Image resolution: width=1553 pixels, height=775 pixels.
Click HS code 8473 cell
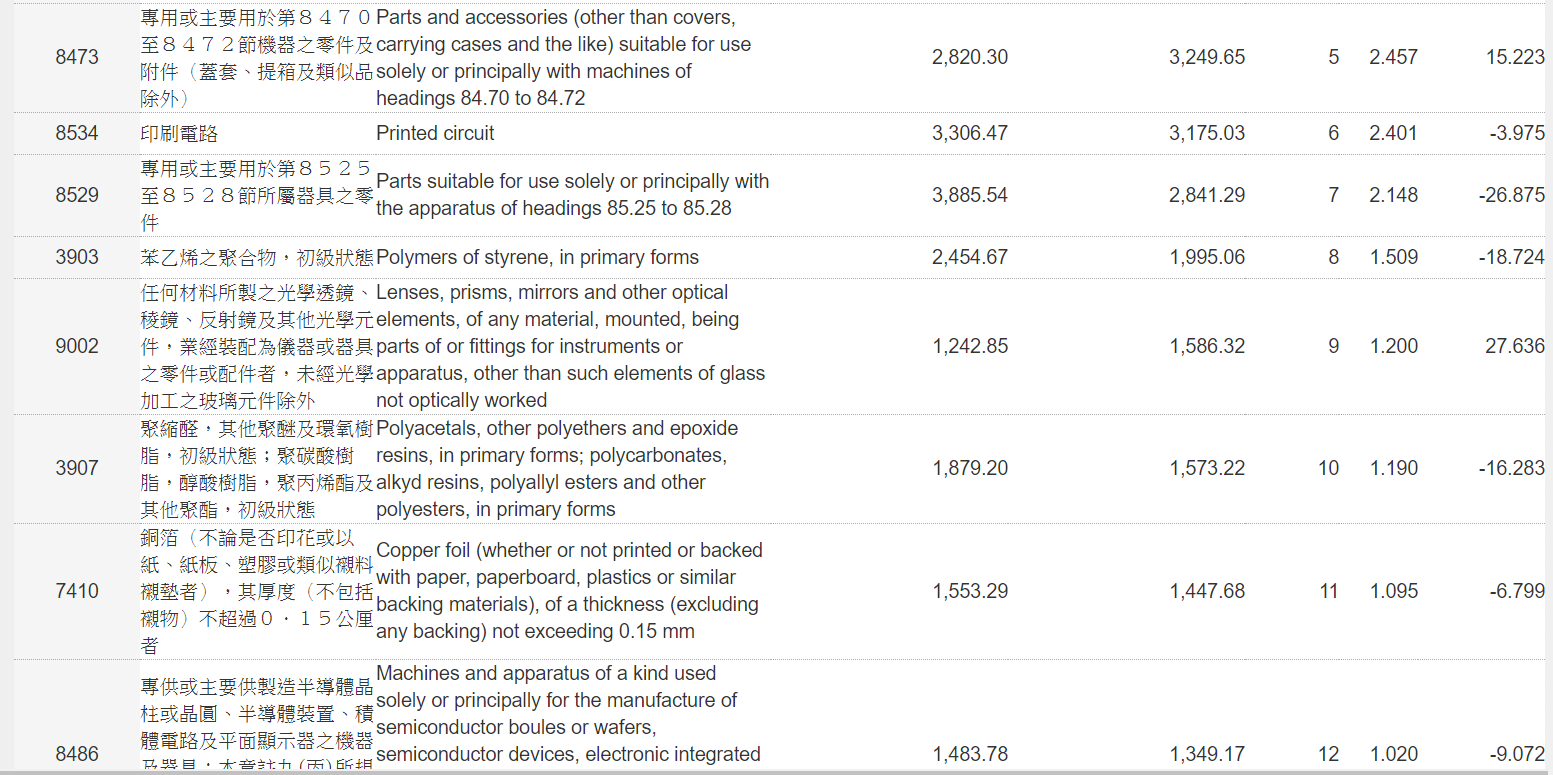point(77,57)
